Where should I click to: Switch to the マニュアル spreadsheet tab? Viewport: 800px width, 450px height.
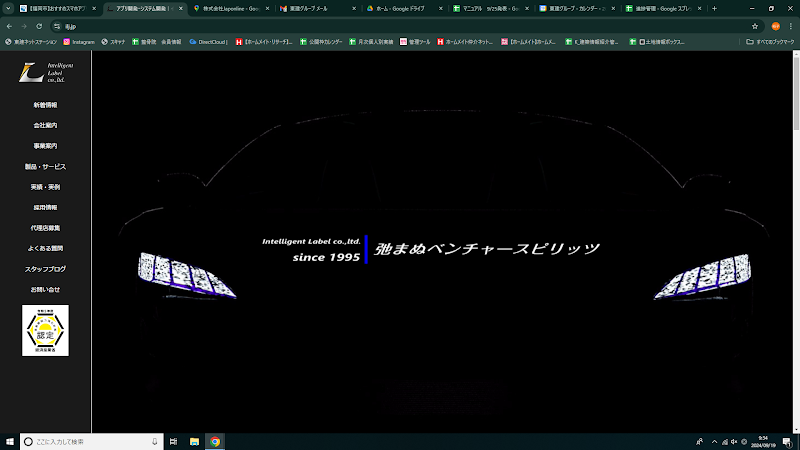(x=491, y=9)
